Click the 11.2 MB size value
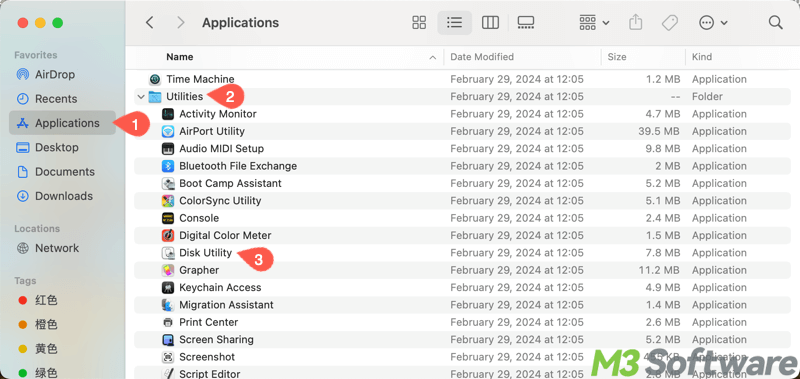The image size is (800, 379). click(x=660, y=270)
